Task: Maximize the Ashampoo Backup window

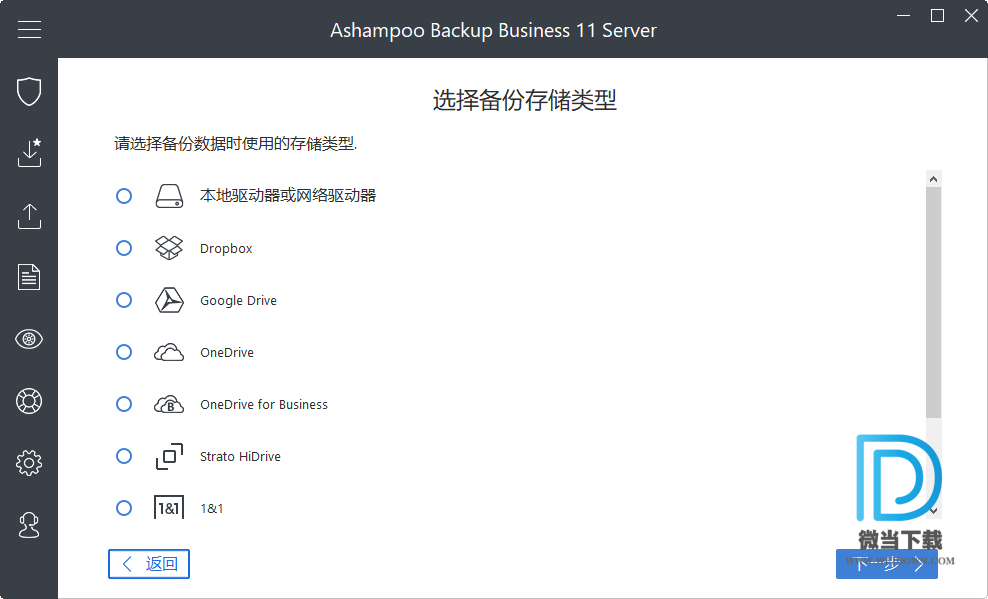Action: point(938,16)
